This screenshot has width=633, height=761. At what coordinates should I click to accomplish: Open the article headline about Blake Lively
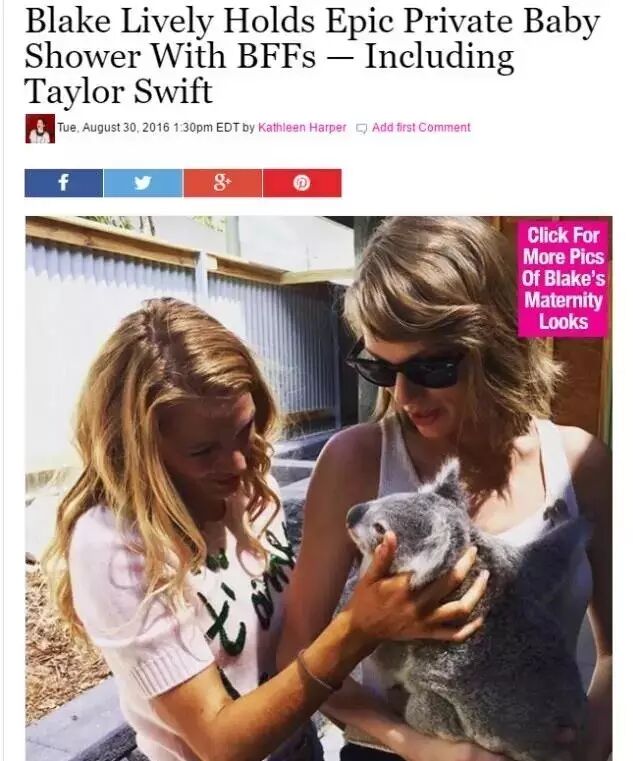[x=312, y=56]
